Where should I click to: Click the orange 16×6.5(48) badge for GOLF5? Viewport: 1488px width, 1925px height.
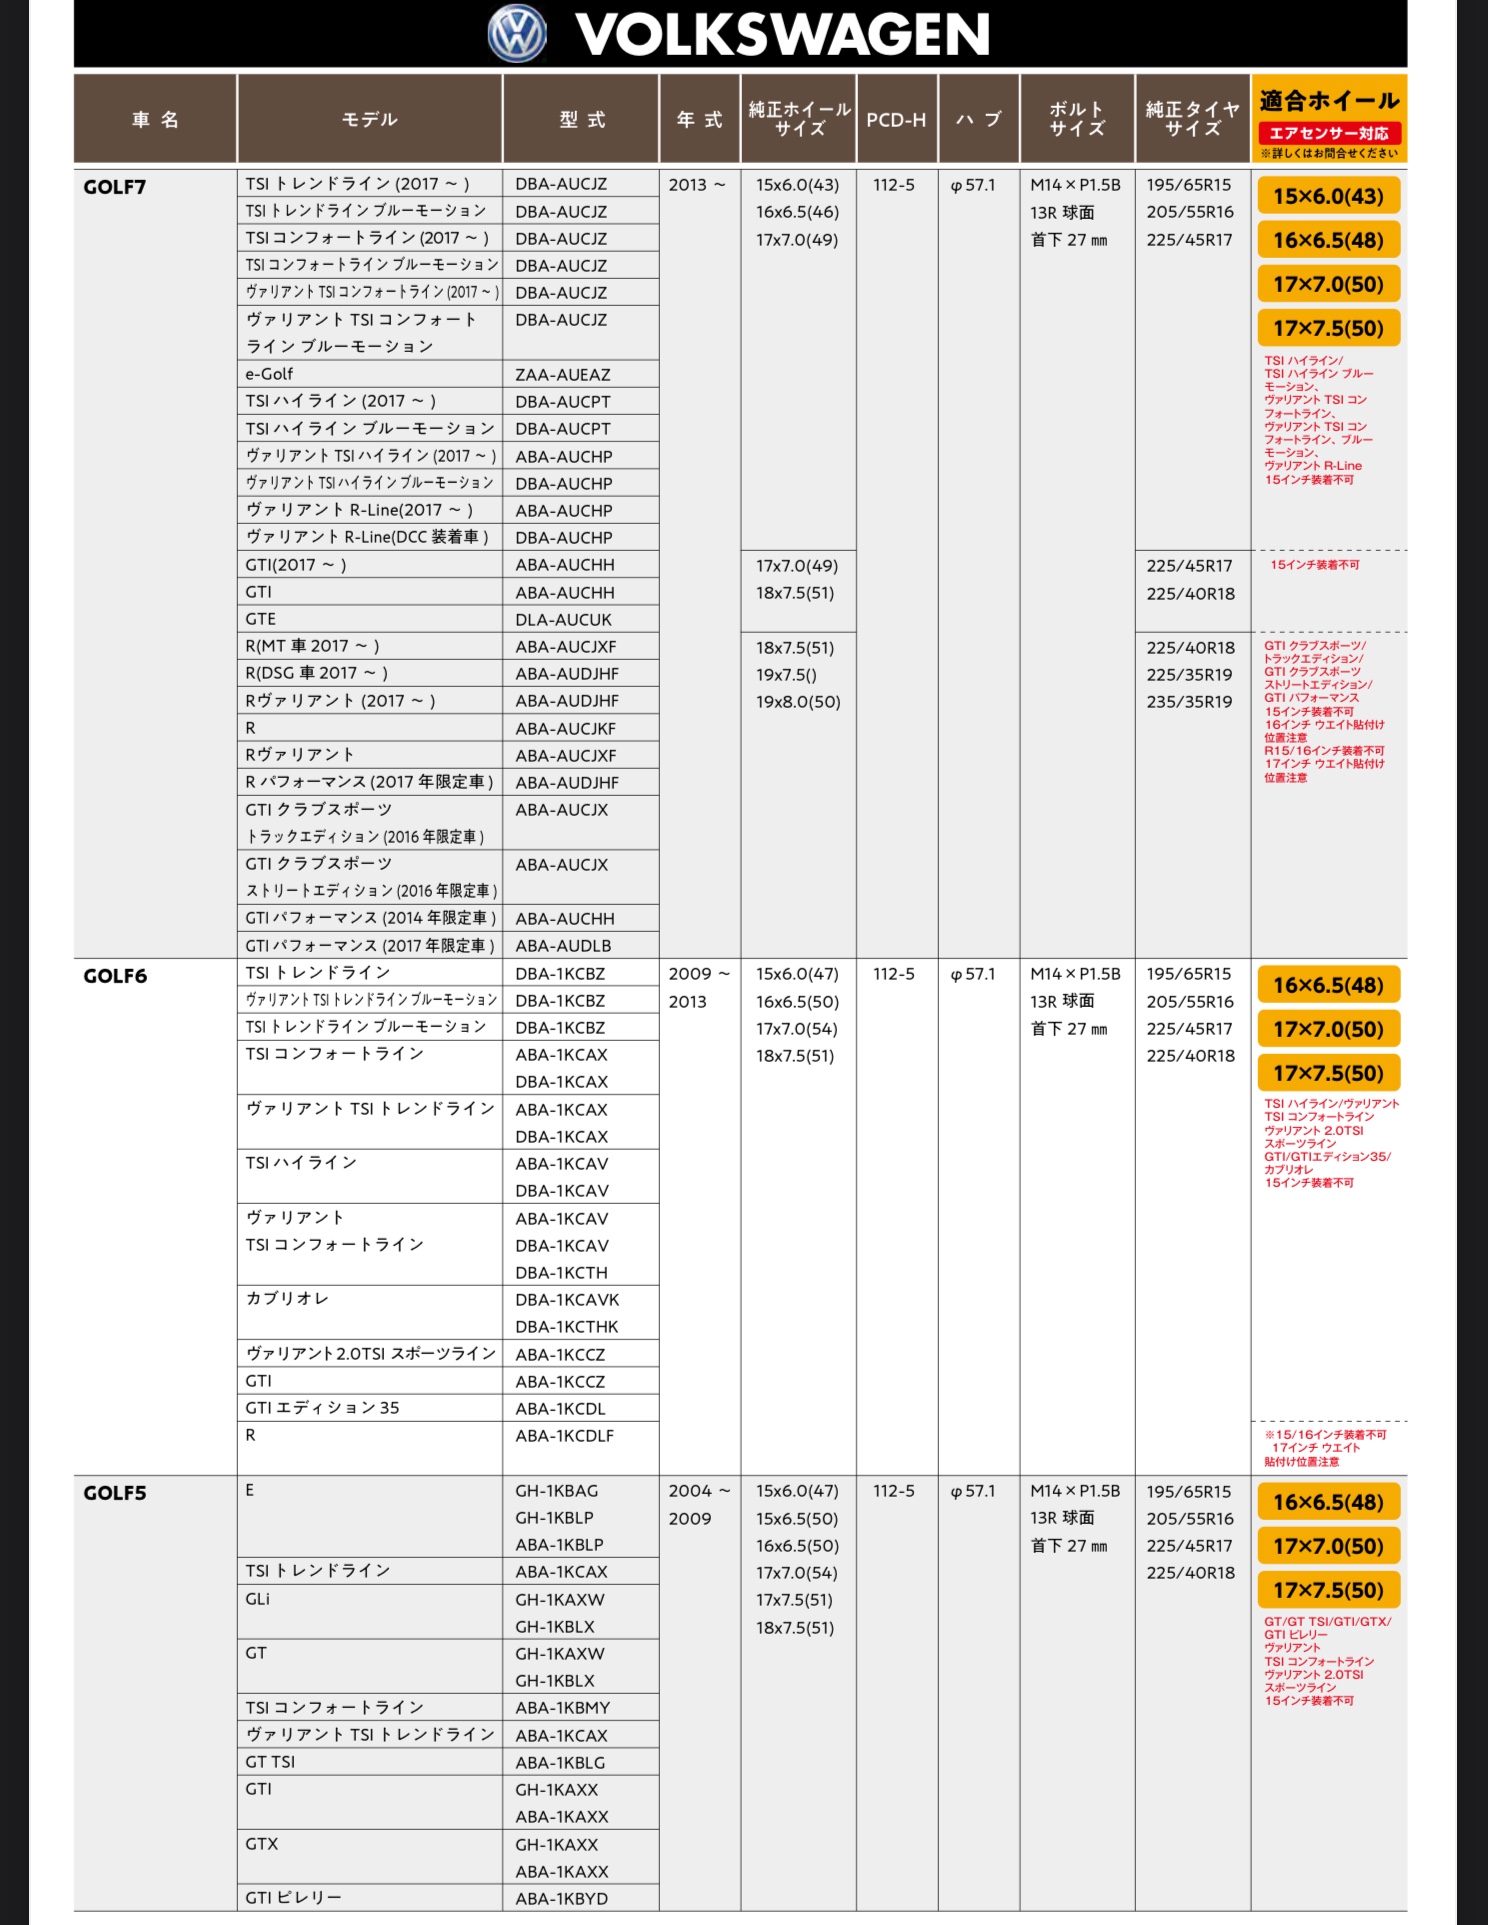[1329, 1502]
